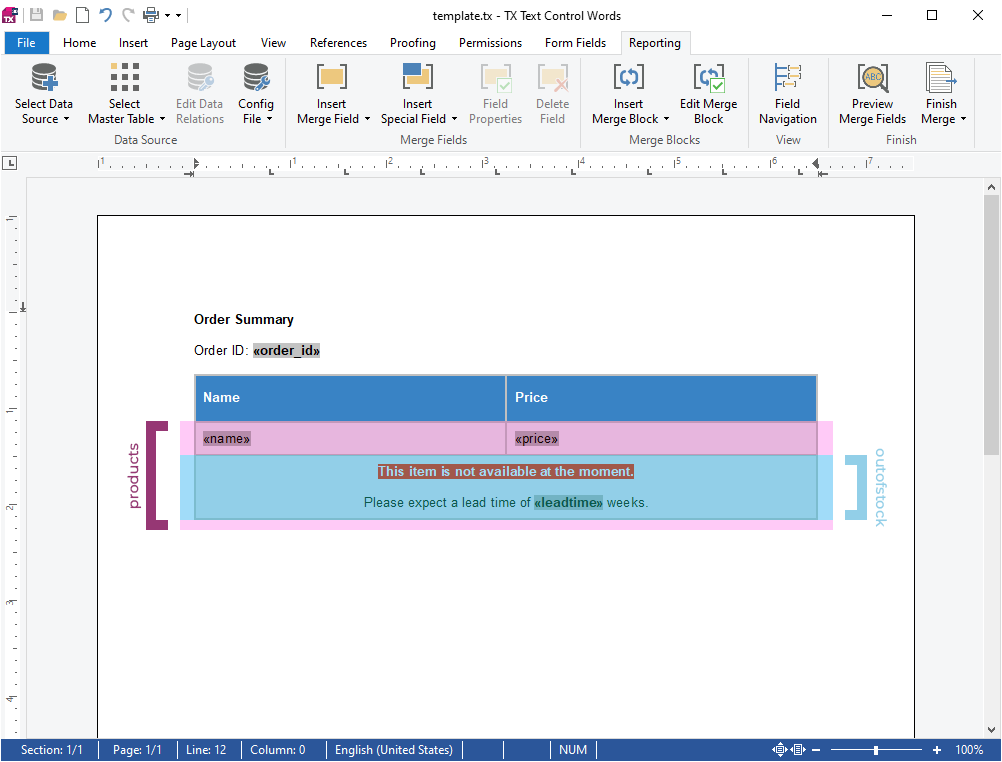Expand the Select Master Table dropdown arrow
Screen dimensions: 1002x762
point(162,119)
